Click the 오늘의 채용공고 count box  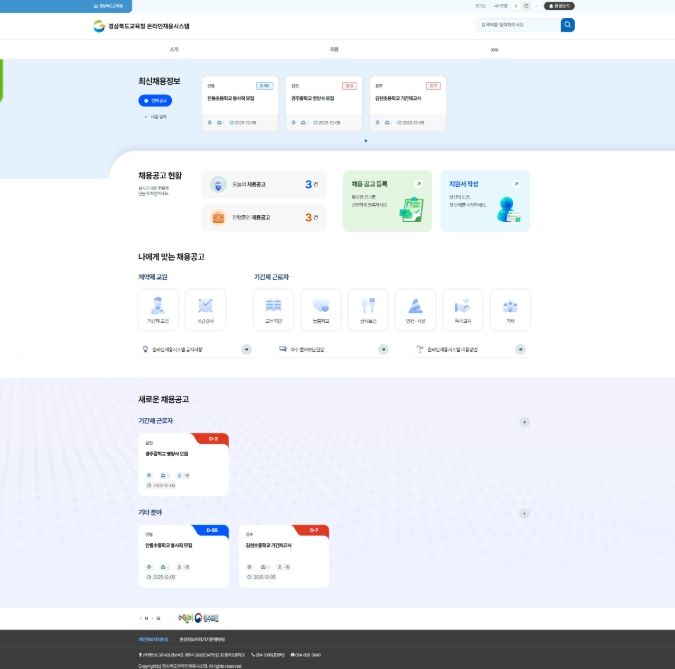264,185
